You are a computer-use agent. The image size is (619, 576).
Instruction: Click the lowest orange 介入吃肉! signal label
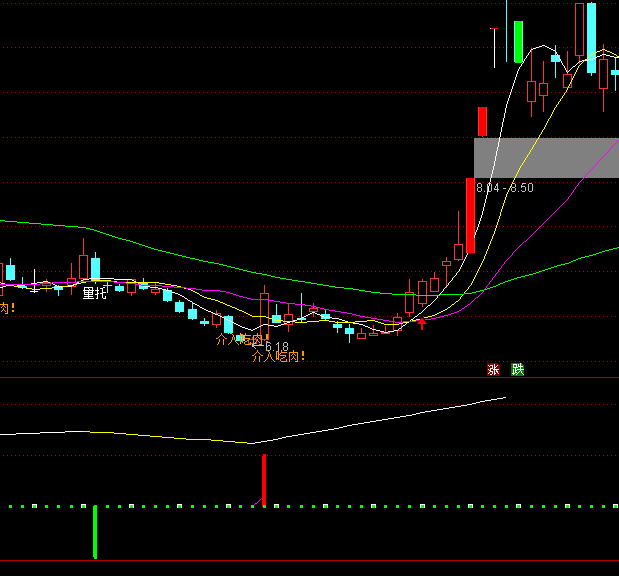tap(278, 355)
